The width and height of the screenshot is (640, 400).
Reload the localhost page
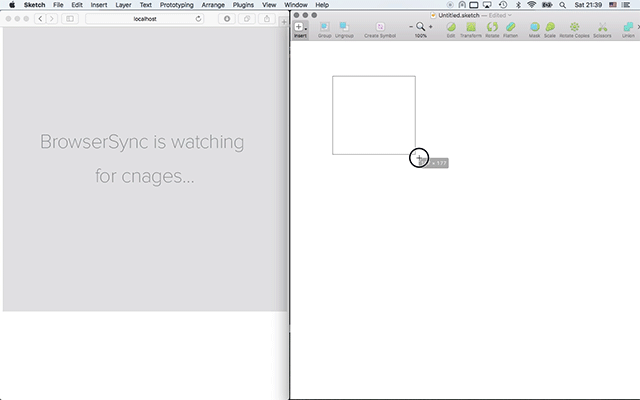[198, 19]
